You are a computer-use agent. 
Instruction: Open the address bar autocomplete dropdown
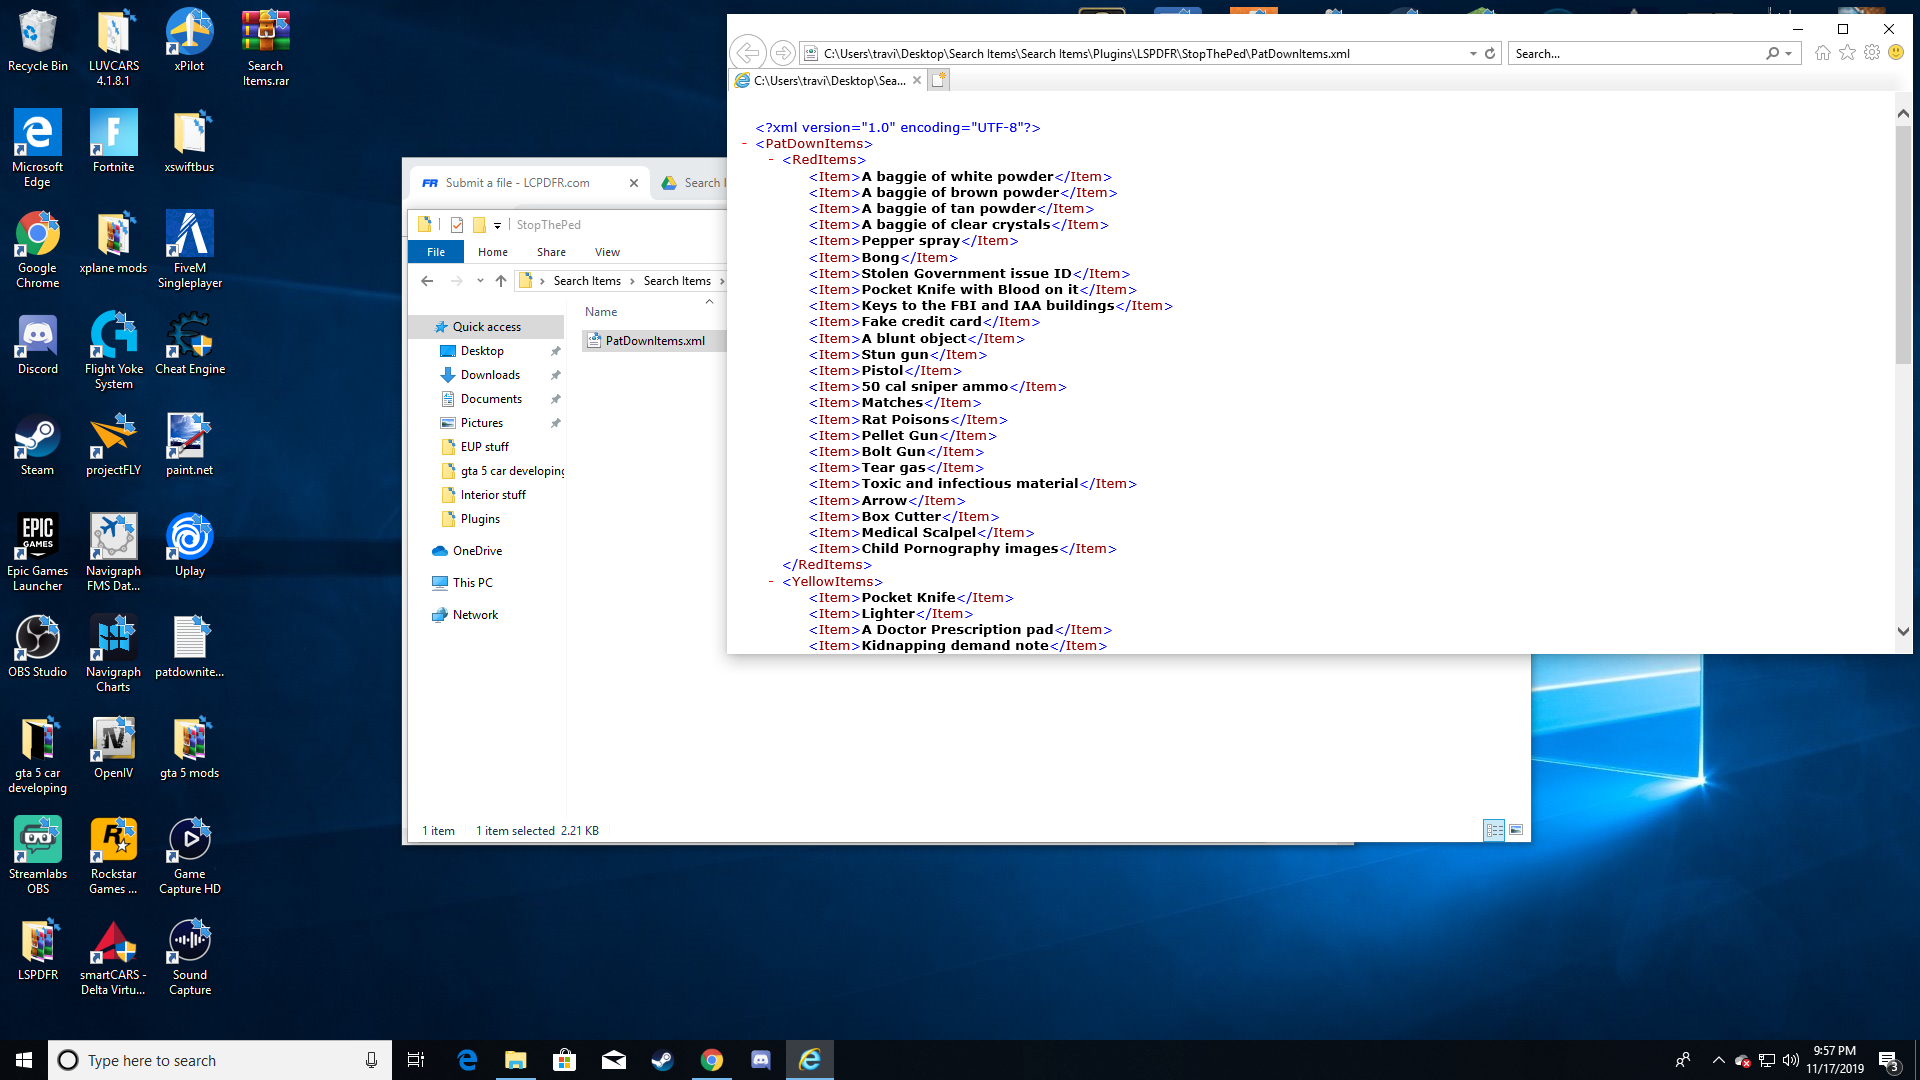tap(1473, 54)
